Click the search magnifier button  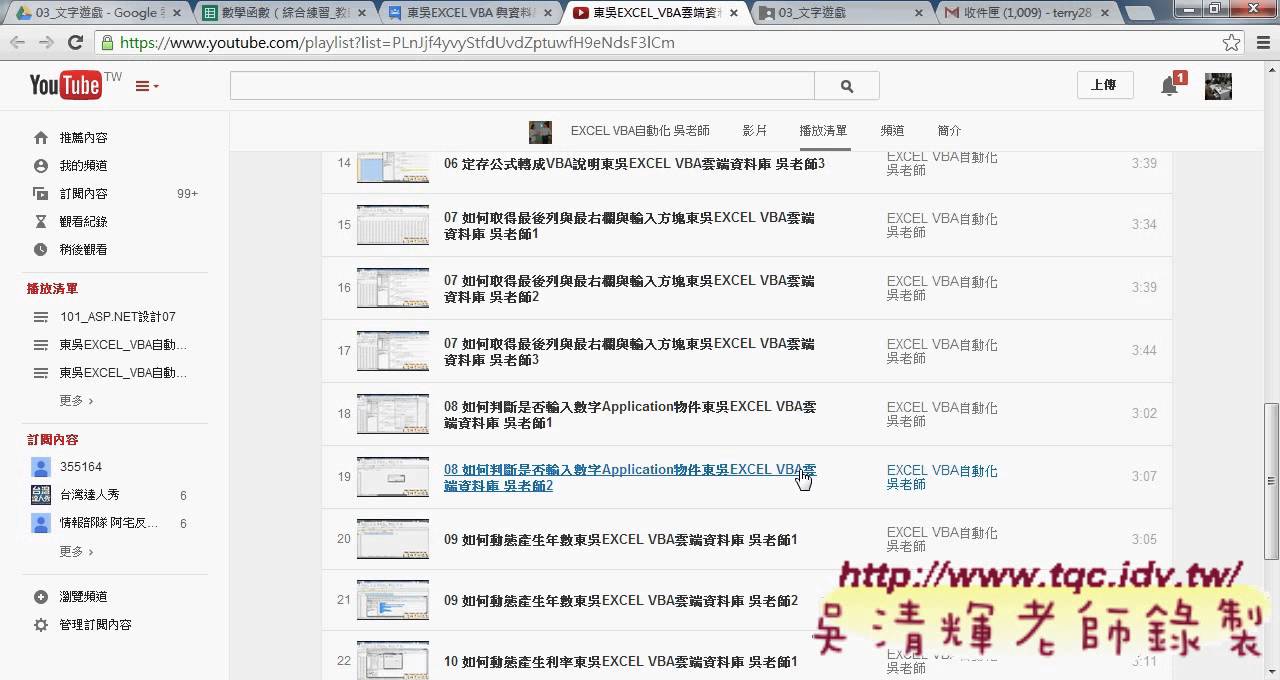coord(847,86)
